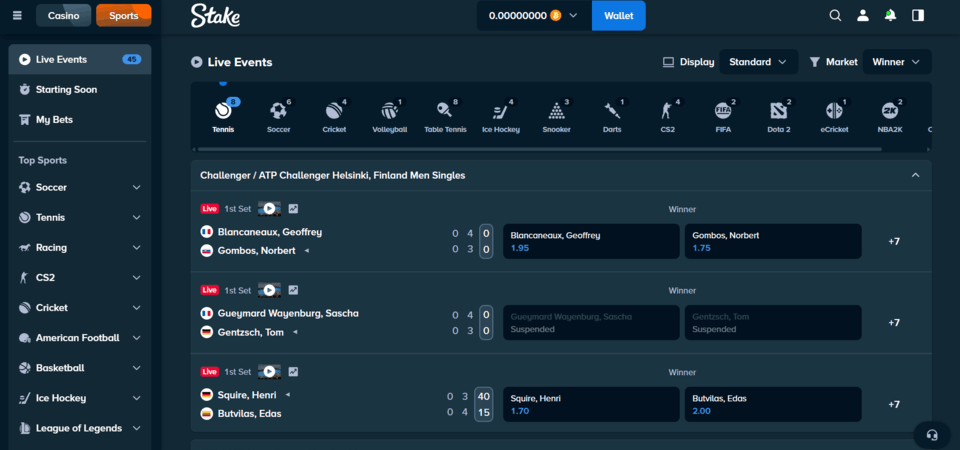Viewport: 960px width, 450px height.
Task: Switch to the Casino tab
Action: [63, 16]
